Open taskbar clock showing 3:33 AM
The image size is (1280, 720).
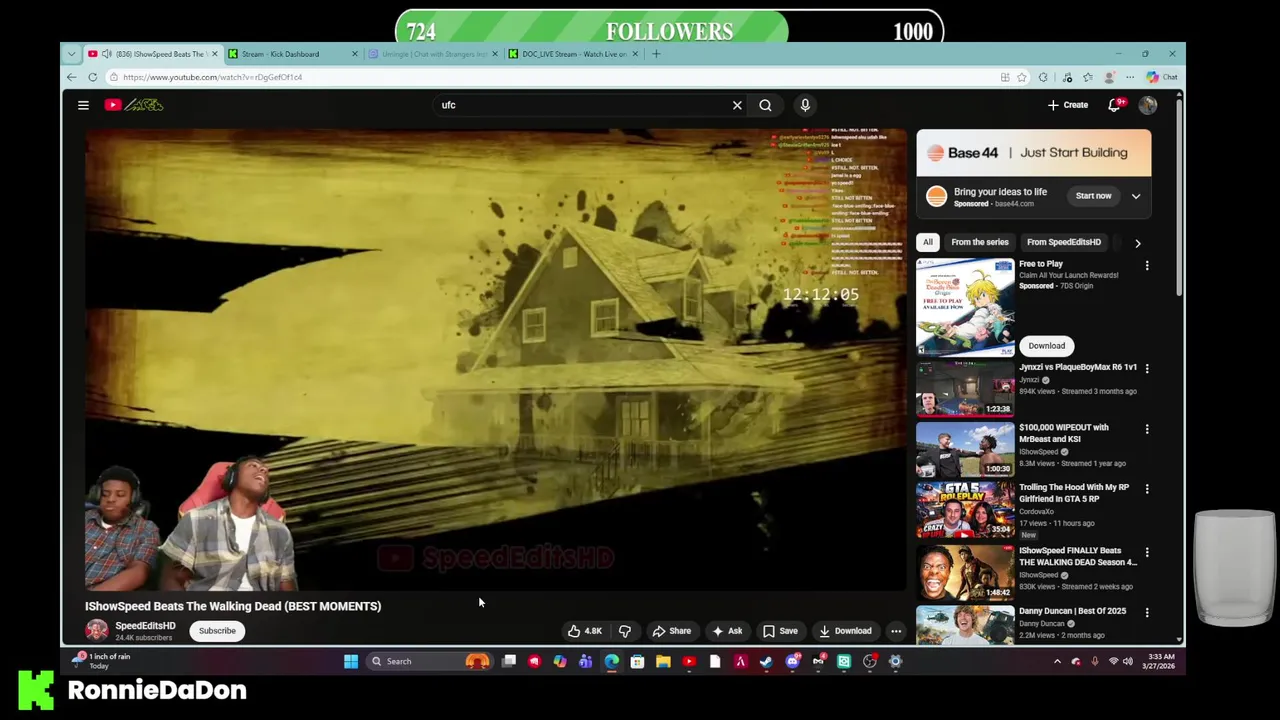[x=1160, y=661]
